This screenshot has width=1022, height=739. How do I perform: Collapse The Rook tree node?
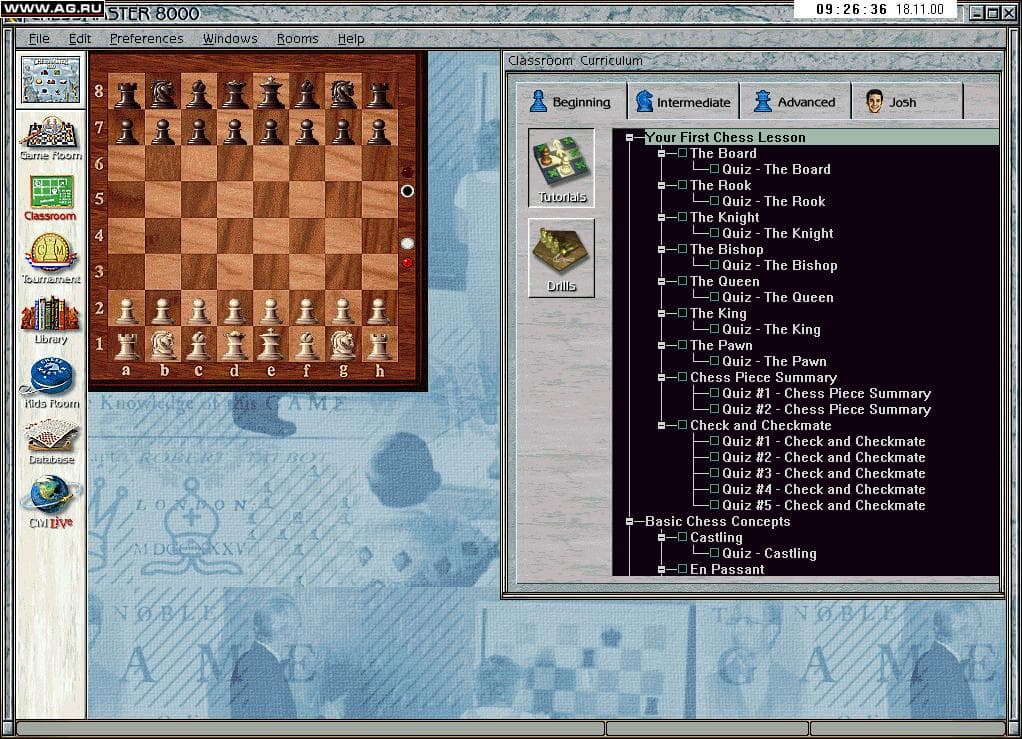coord(662,186)
